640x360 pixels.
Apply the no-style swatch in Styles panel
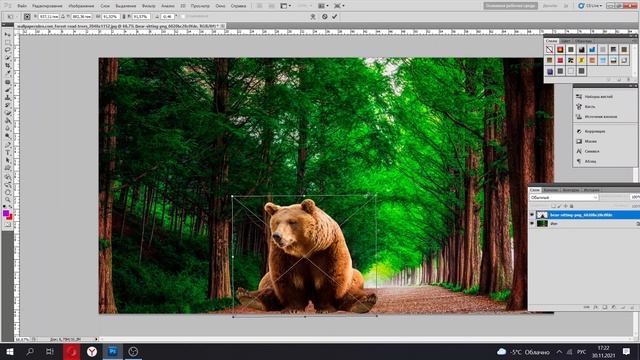click(x=549, y=50)
